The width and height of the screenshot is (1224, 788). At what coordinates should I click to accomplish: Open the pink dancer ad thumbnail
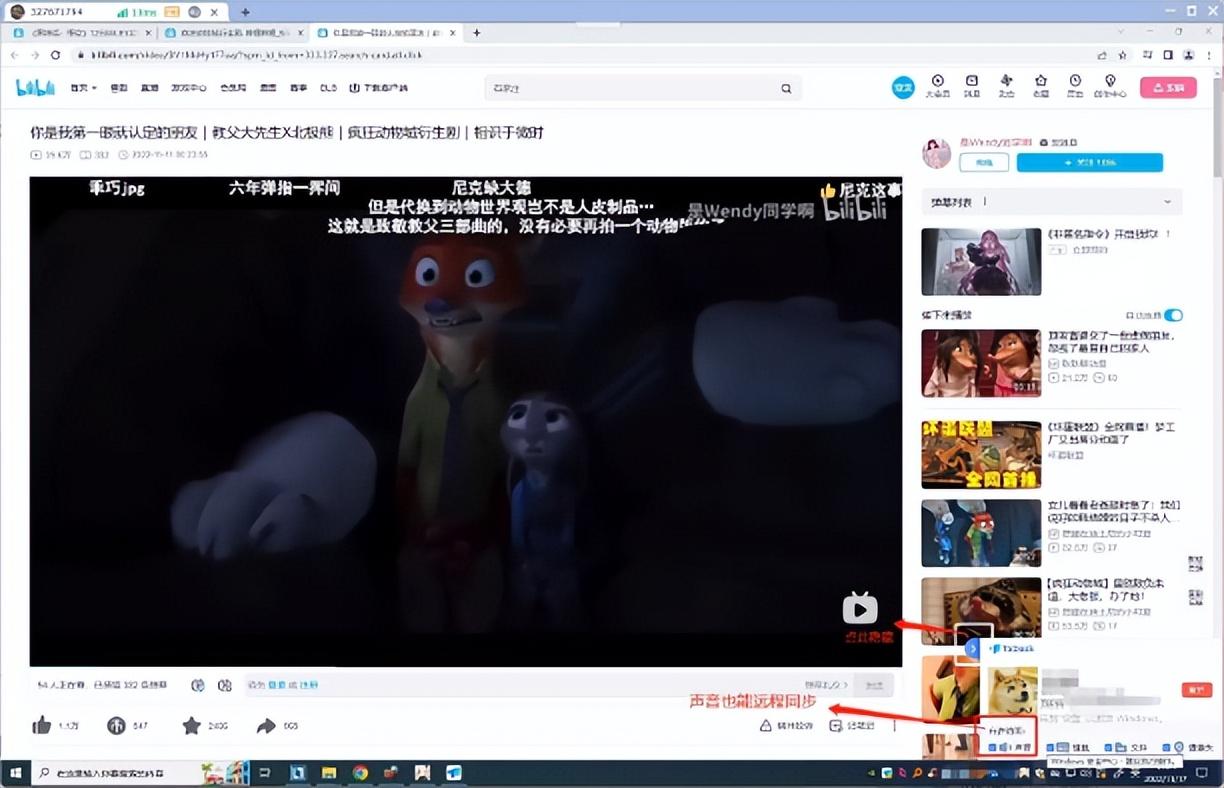click(981, 261)
